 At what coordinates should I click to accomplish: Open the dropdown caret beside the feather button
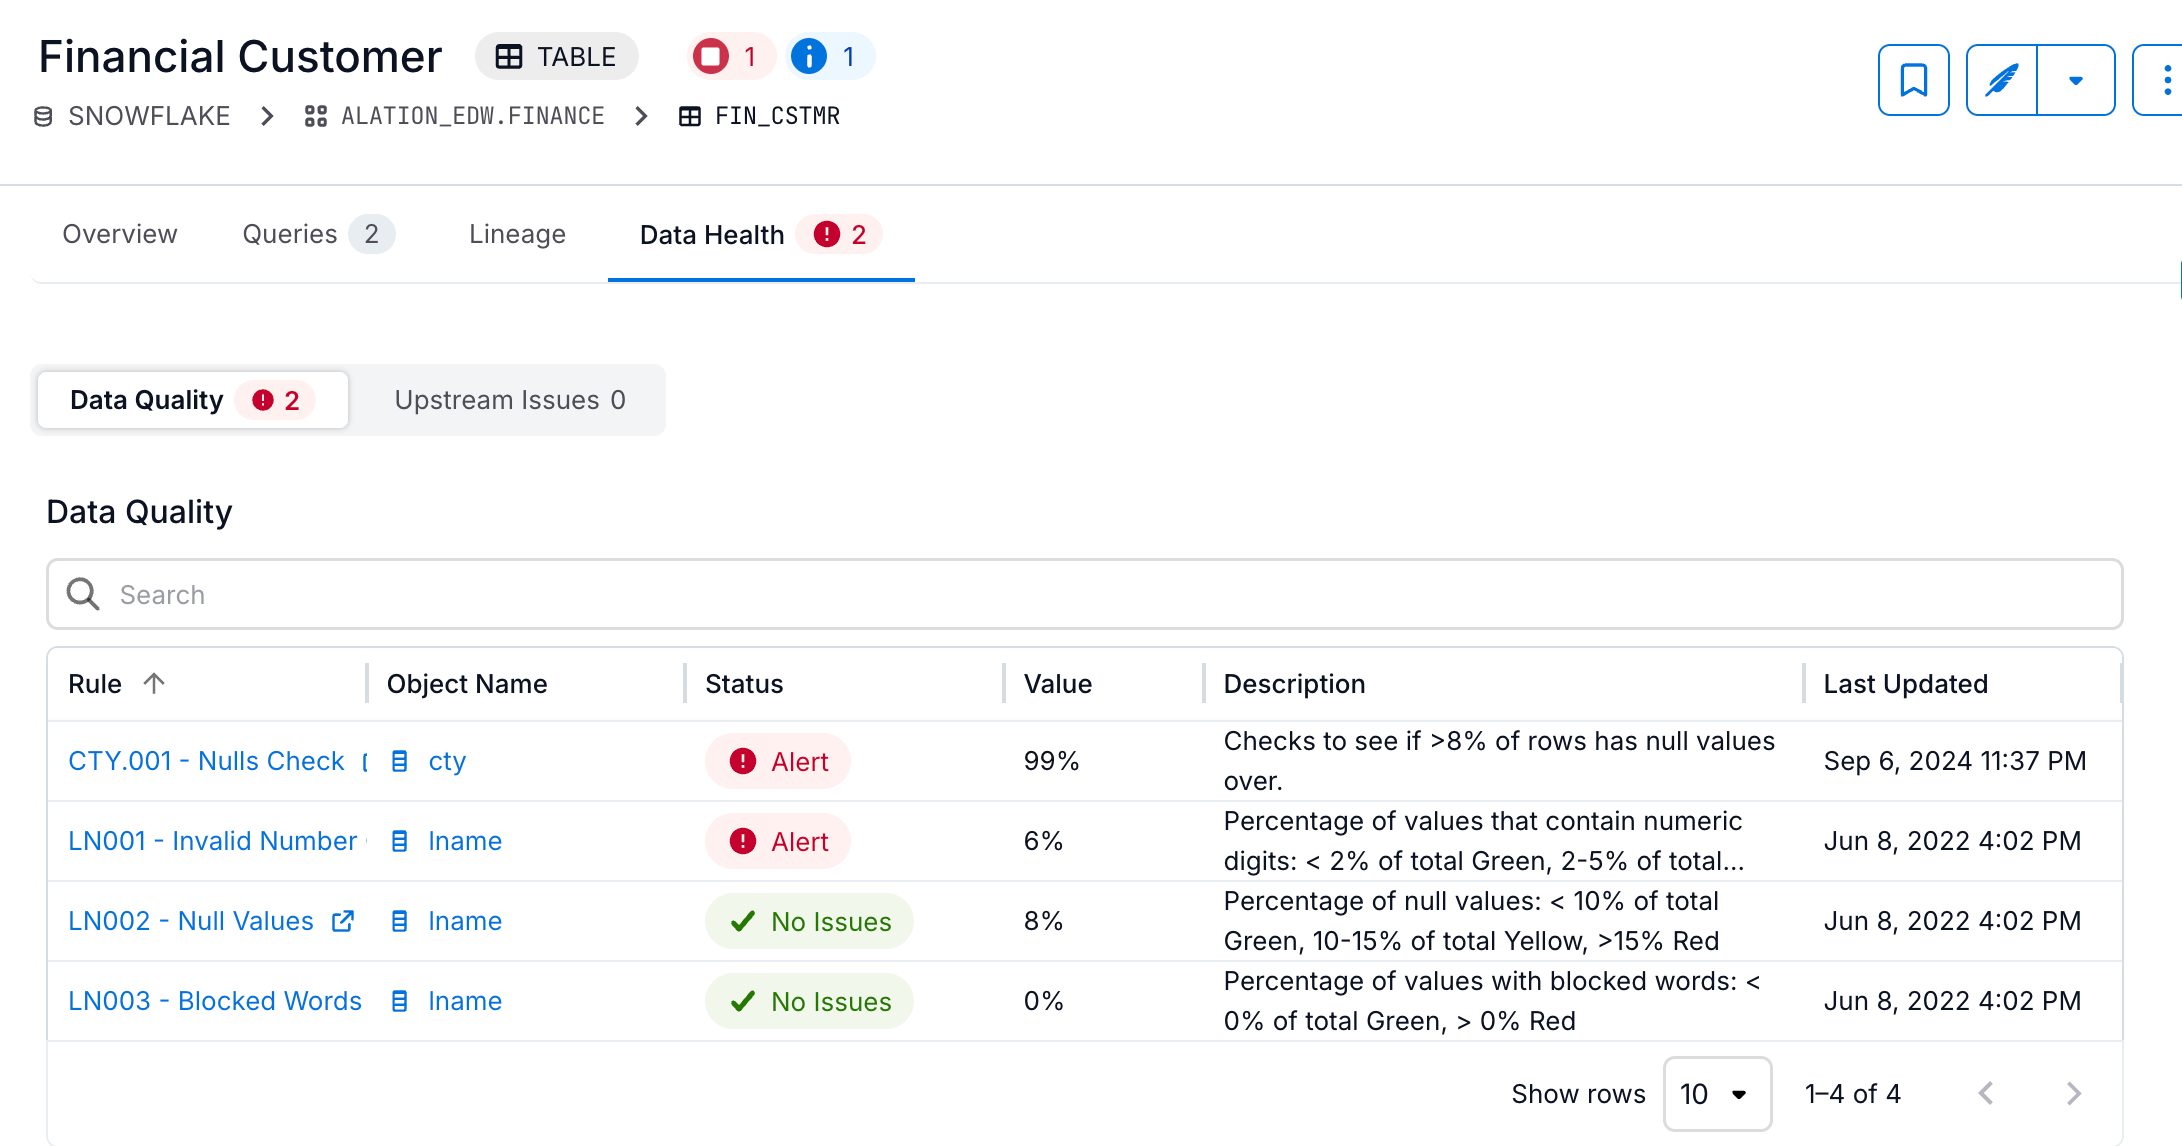click(x=2076, y=80)
